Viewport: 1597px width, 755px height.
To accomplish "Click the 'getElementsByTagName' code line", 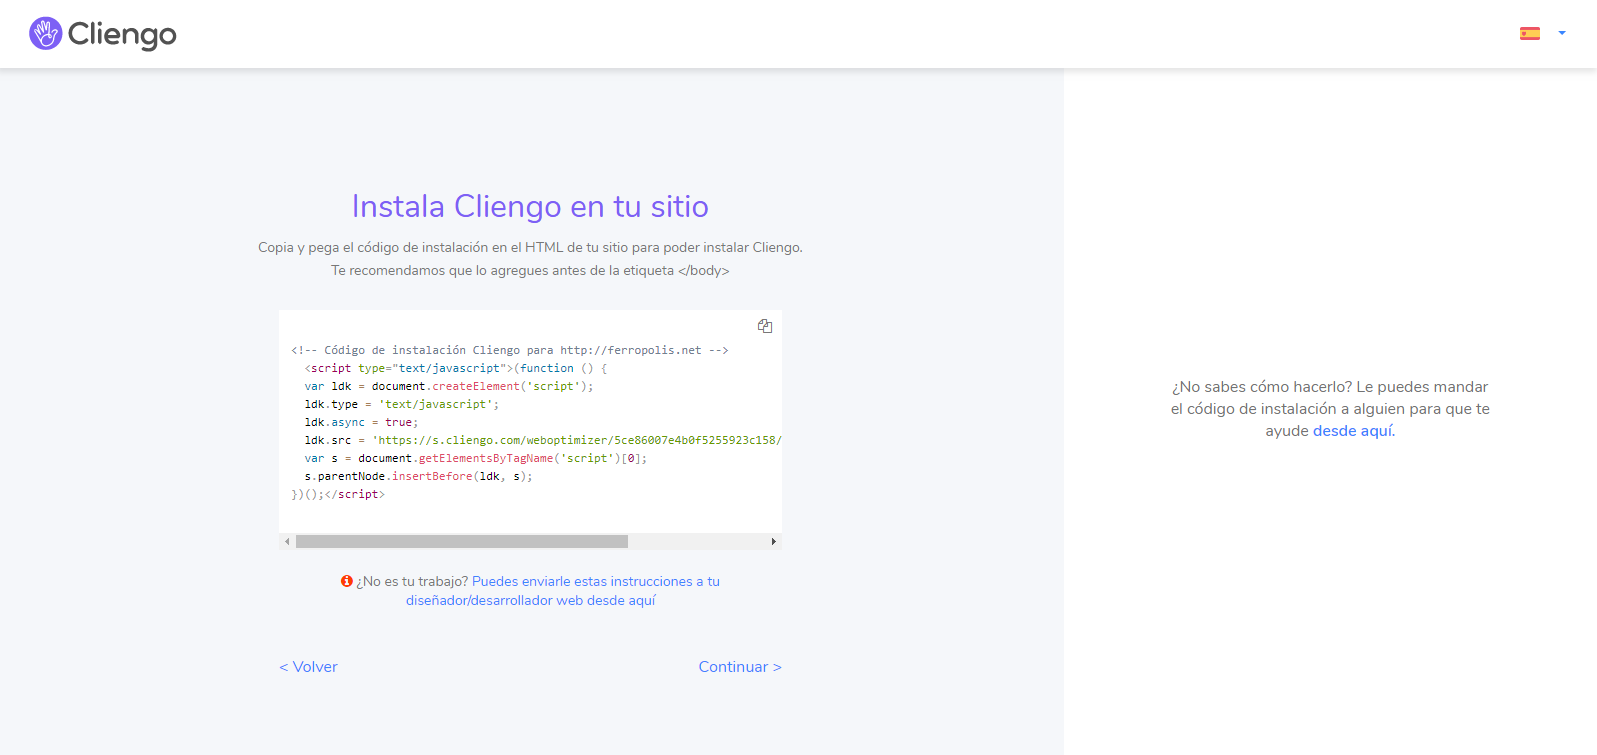I will (x=475, y=458).
